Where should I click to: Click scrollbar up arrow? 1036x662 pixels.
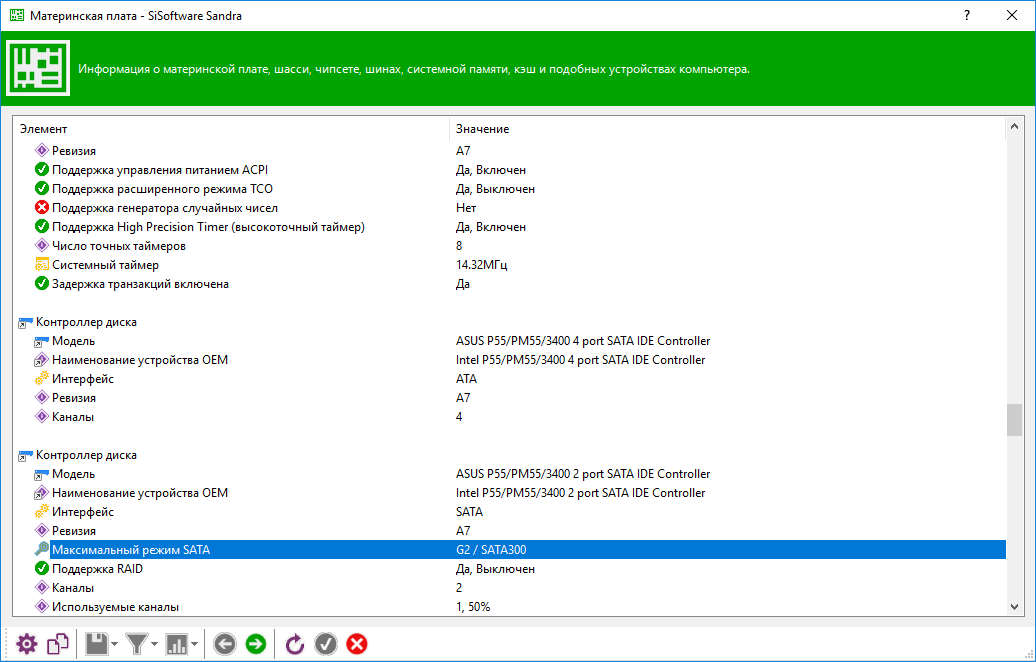point(1014,126)
